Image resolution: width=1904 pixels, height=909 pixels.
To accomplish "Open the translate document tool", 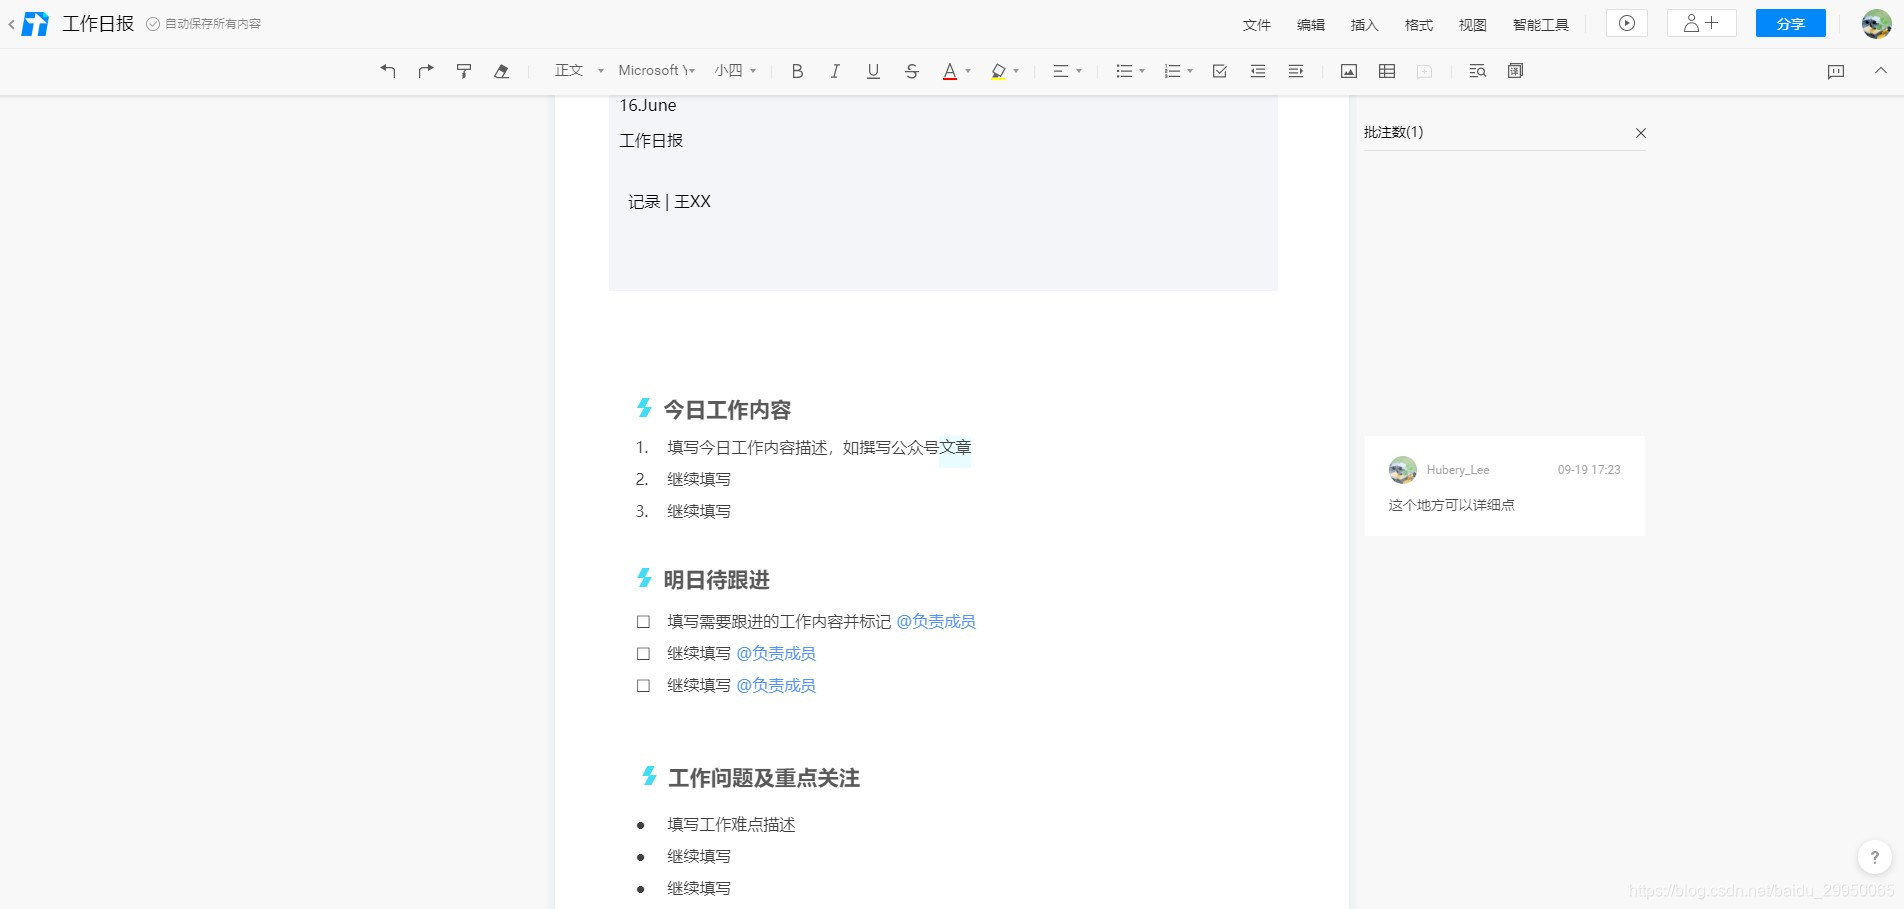I will [x=1515, y=71].
